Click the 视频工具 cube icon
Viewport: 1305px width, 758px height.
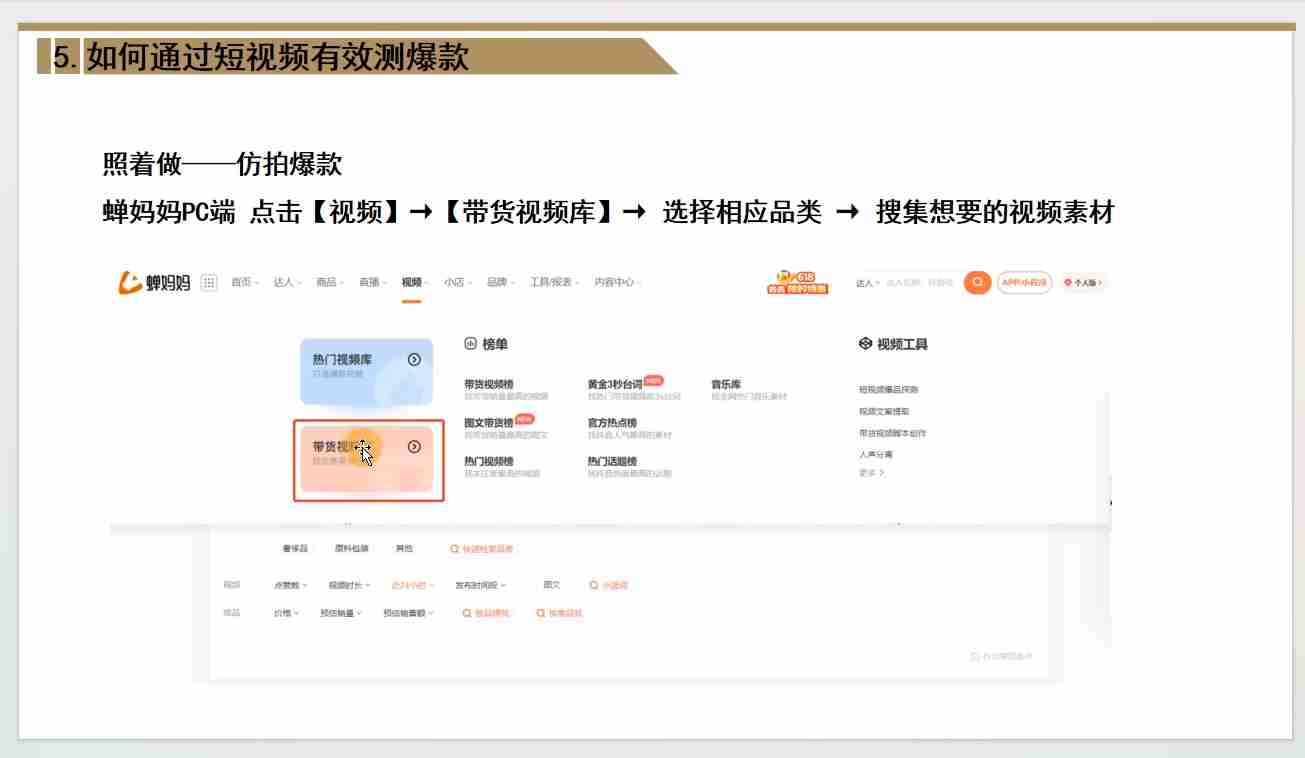(x=865, y=344)
